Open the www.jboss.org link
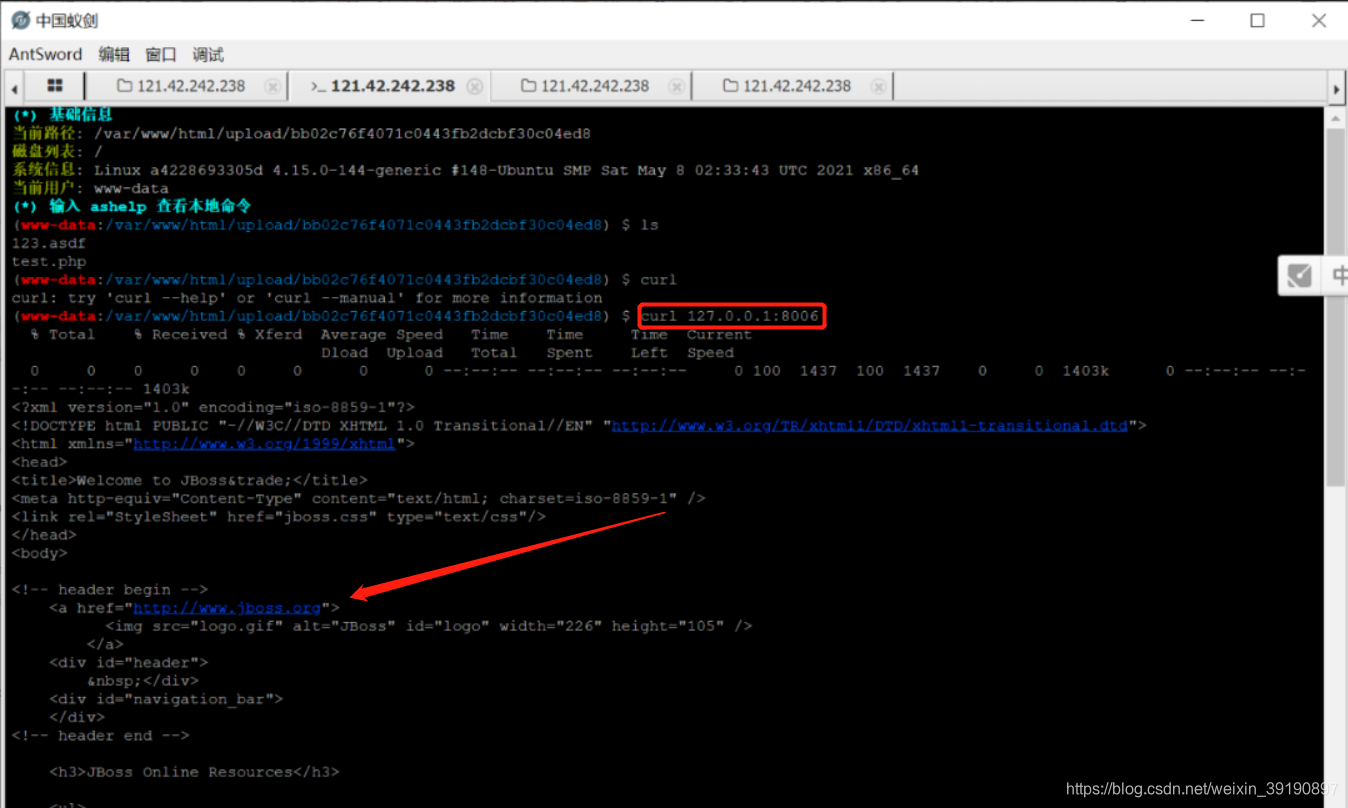The image size is (1348, 808). pos(227,607)
